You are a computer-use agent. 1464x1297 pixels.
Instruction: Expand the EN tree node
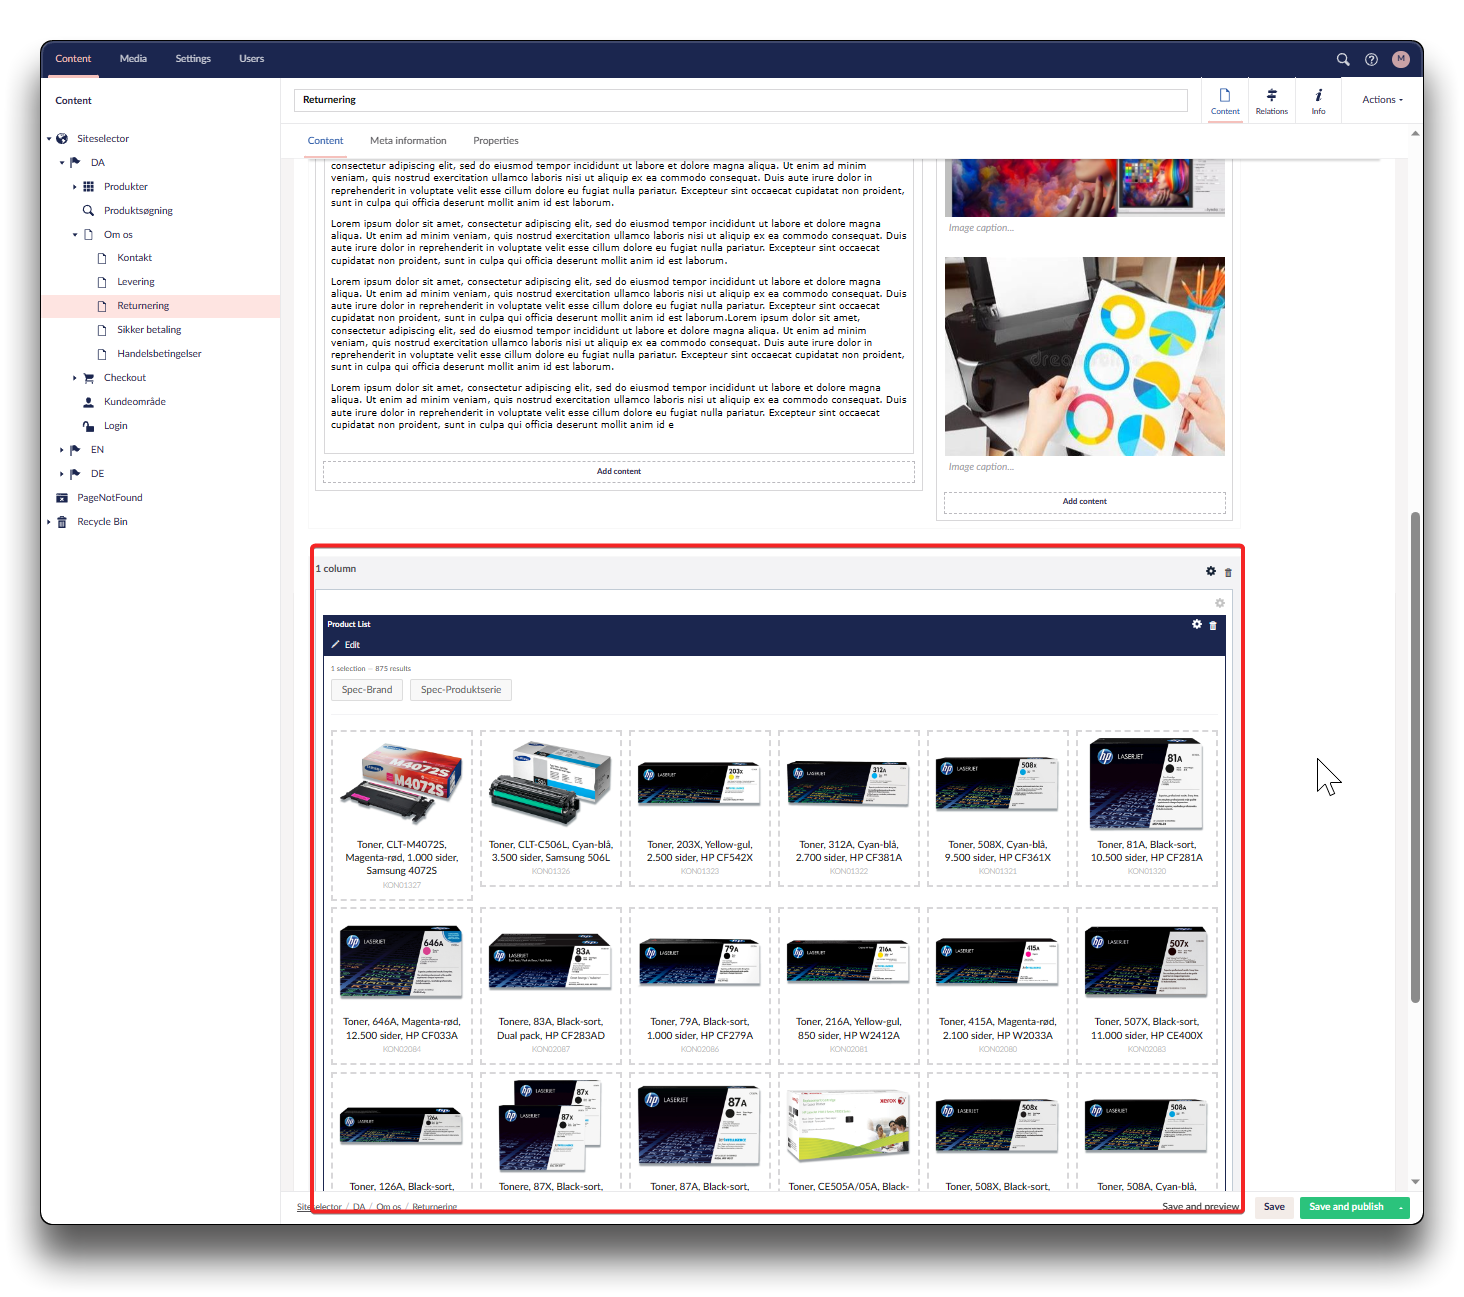click(61, 450)
